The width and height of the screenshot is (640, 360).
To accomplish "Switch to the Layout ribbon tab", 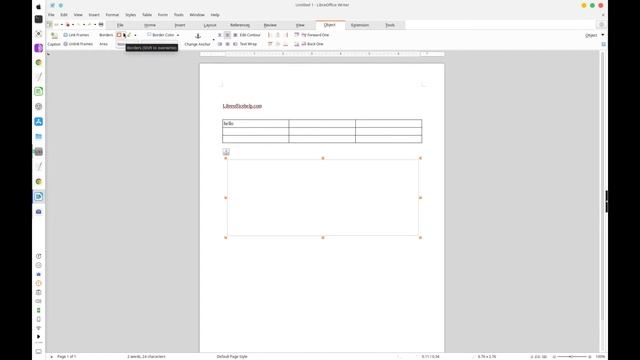I will point(210,25).
